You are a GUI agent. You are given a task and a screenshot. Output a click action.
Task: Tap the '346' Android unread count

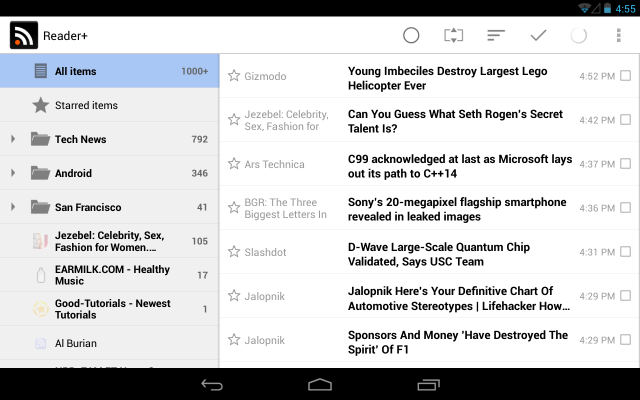200,173
